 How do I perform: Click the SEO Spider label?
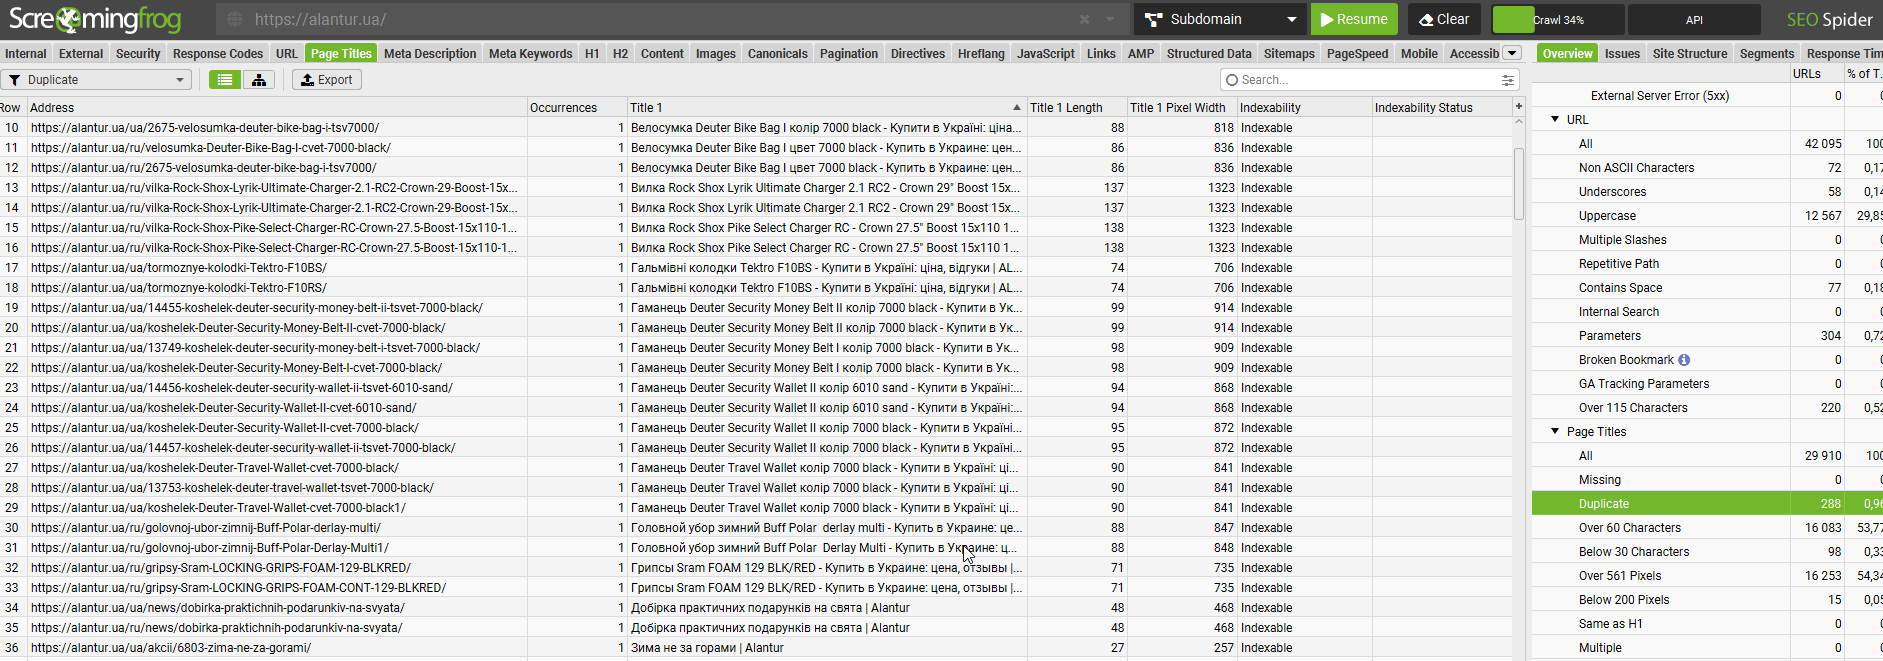[x=1829, y=19]
